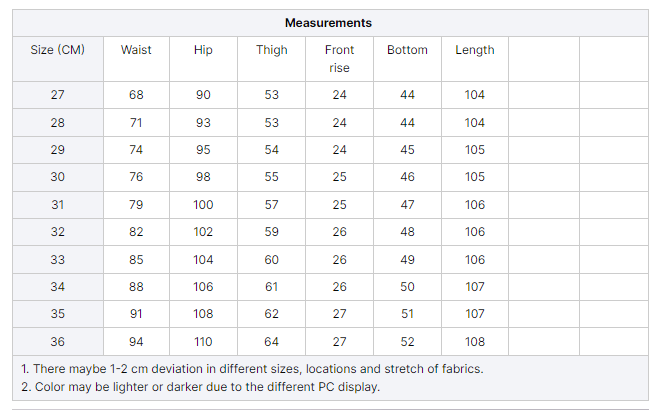
Task: Click the Measurements table title
Action: pyautogui.click(x=328, y=23)
